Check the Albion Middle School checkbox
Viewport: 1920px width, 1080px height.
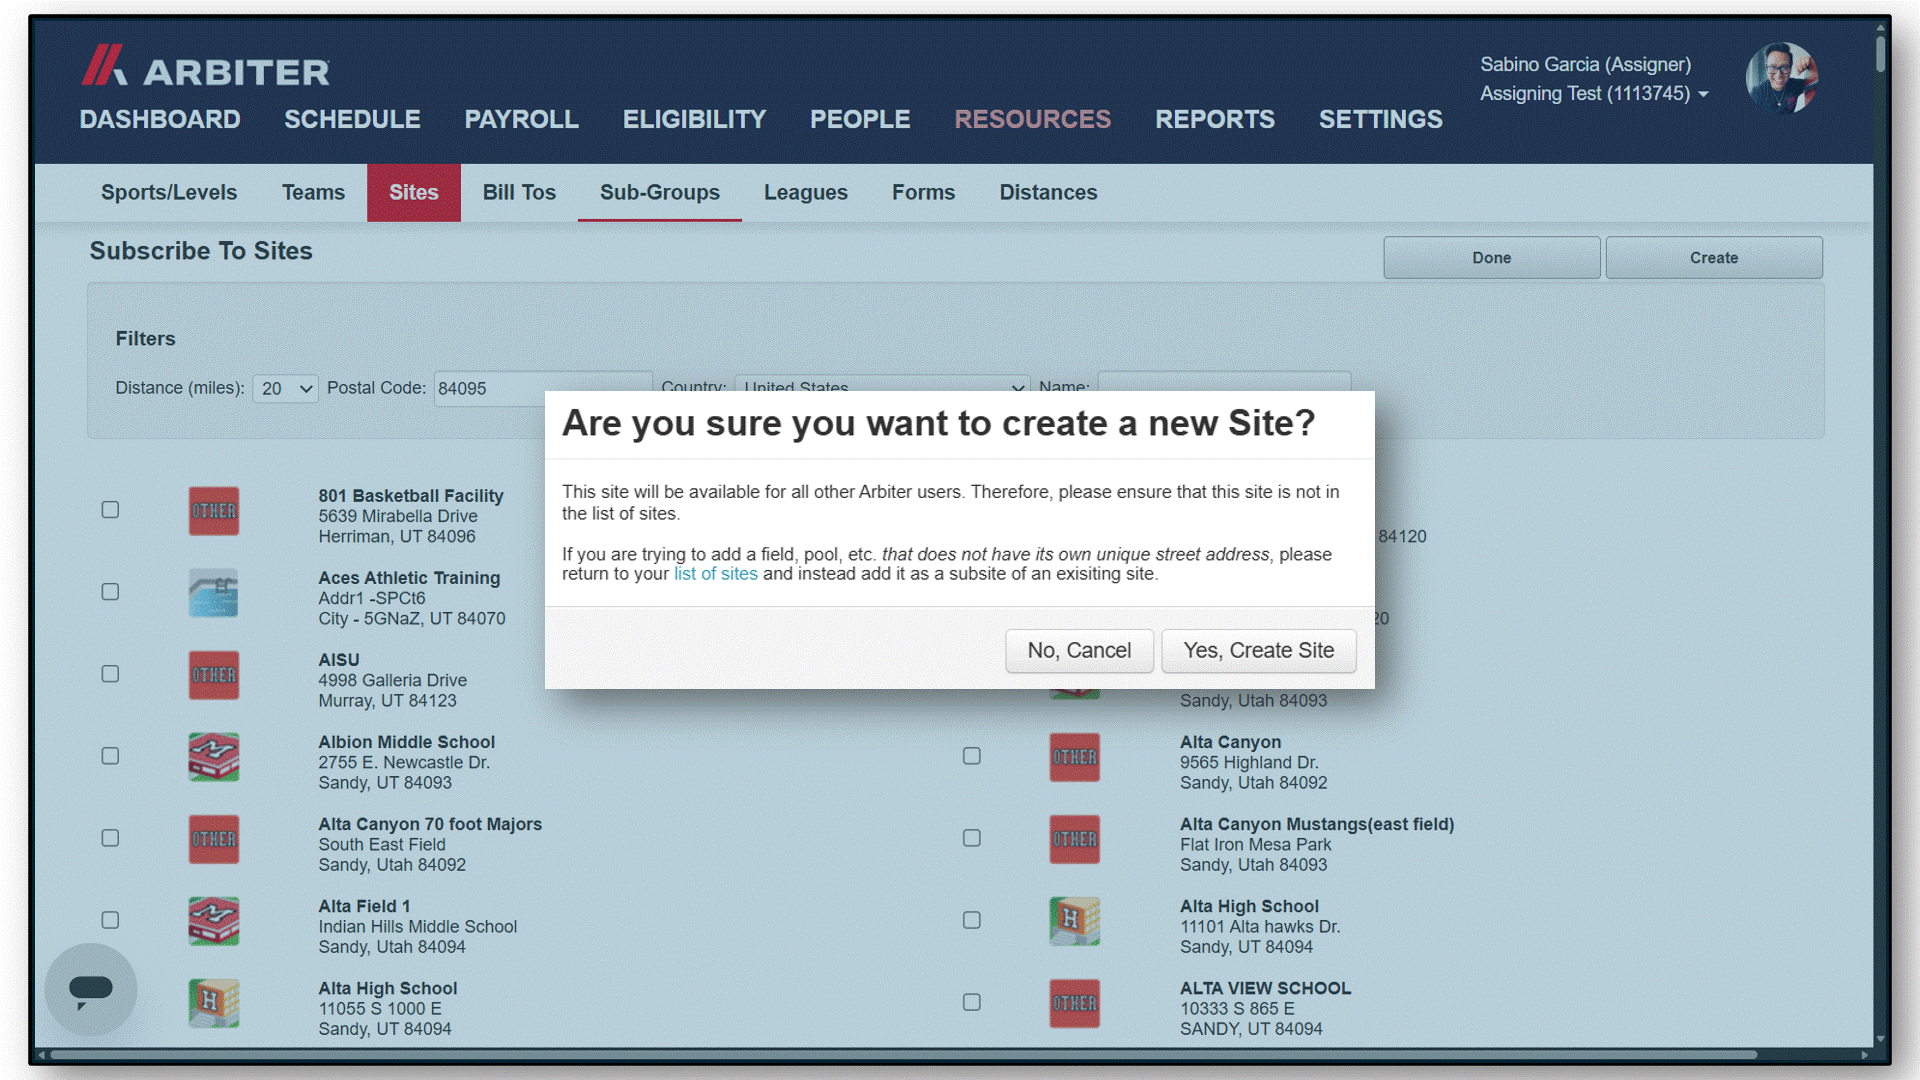pos(111,756)
